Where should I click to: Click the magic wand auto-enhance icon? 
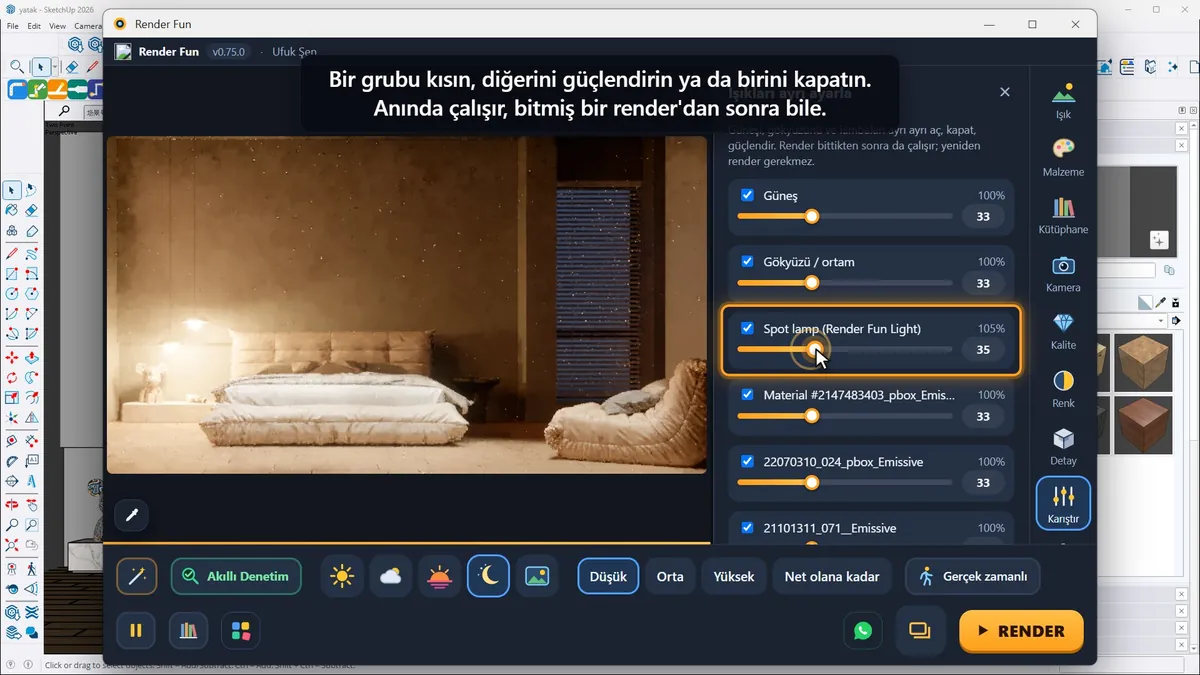136,576
